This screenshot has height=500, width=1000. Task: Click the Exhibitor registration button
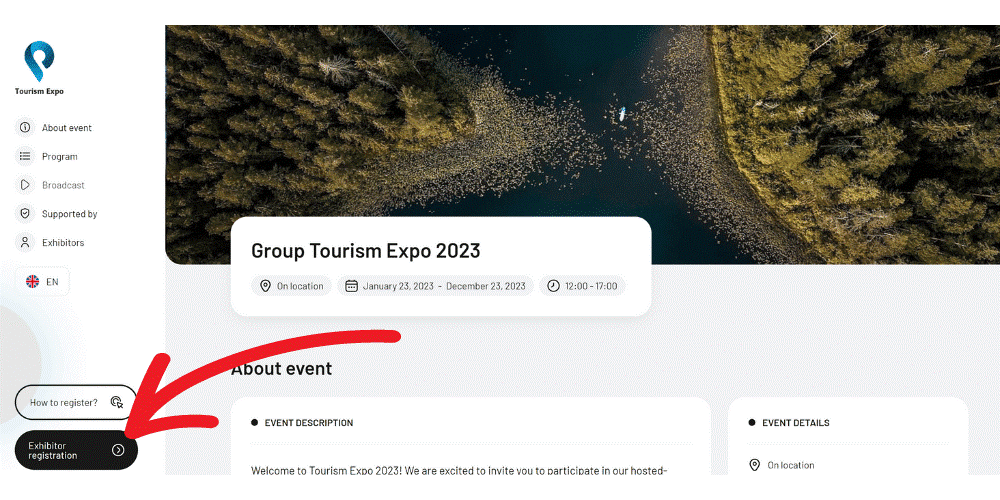[x=76, y=450]
